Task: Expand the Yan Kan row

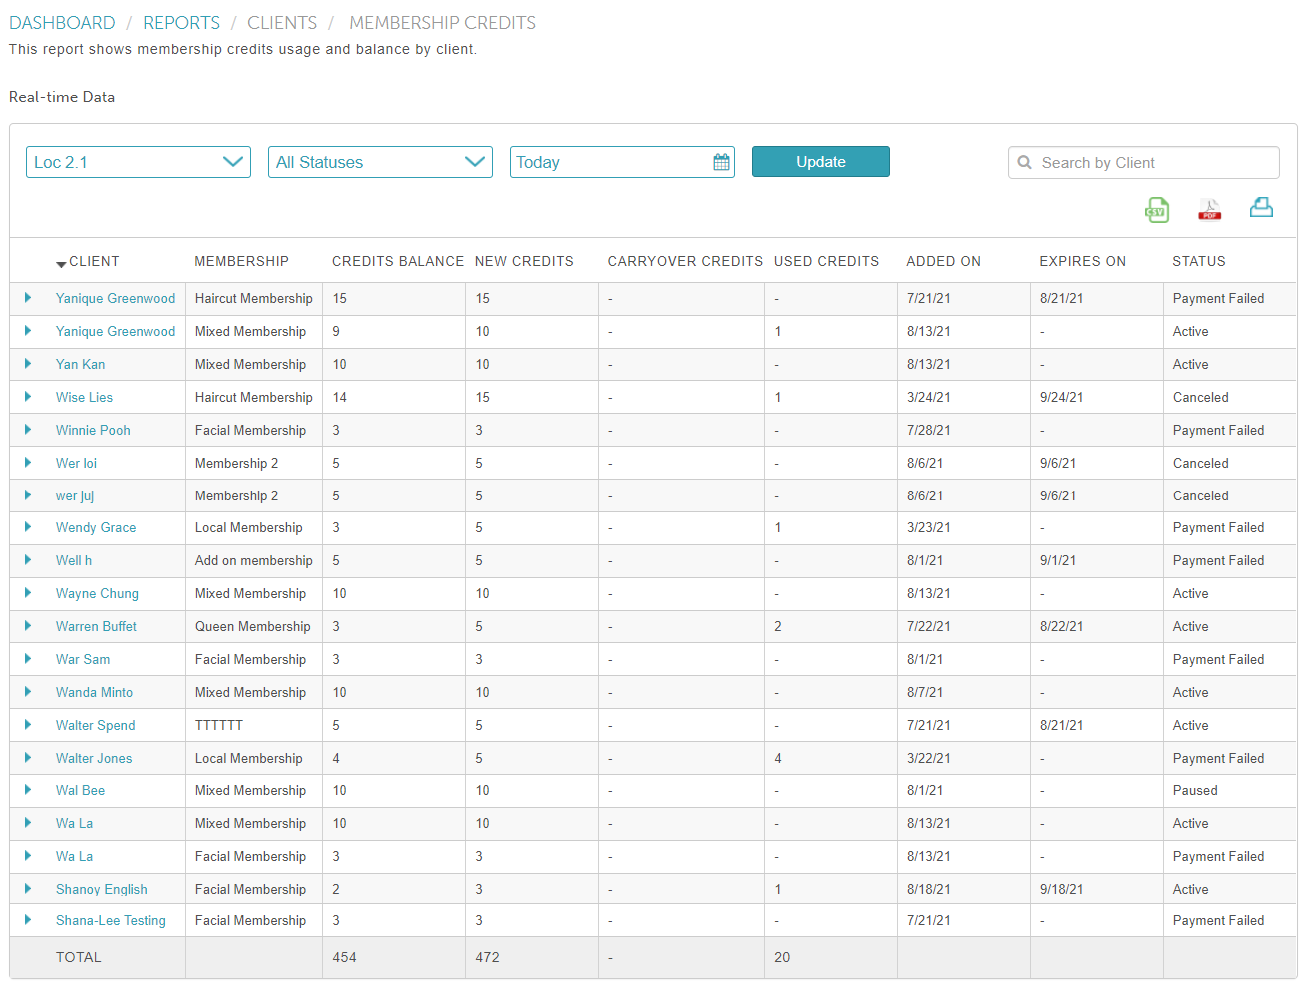Action: click(28, 364)
